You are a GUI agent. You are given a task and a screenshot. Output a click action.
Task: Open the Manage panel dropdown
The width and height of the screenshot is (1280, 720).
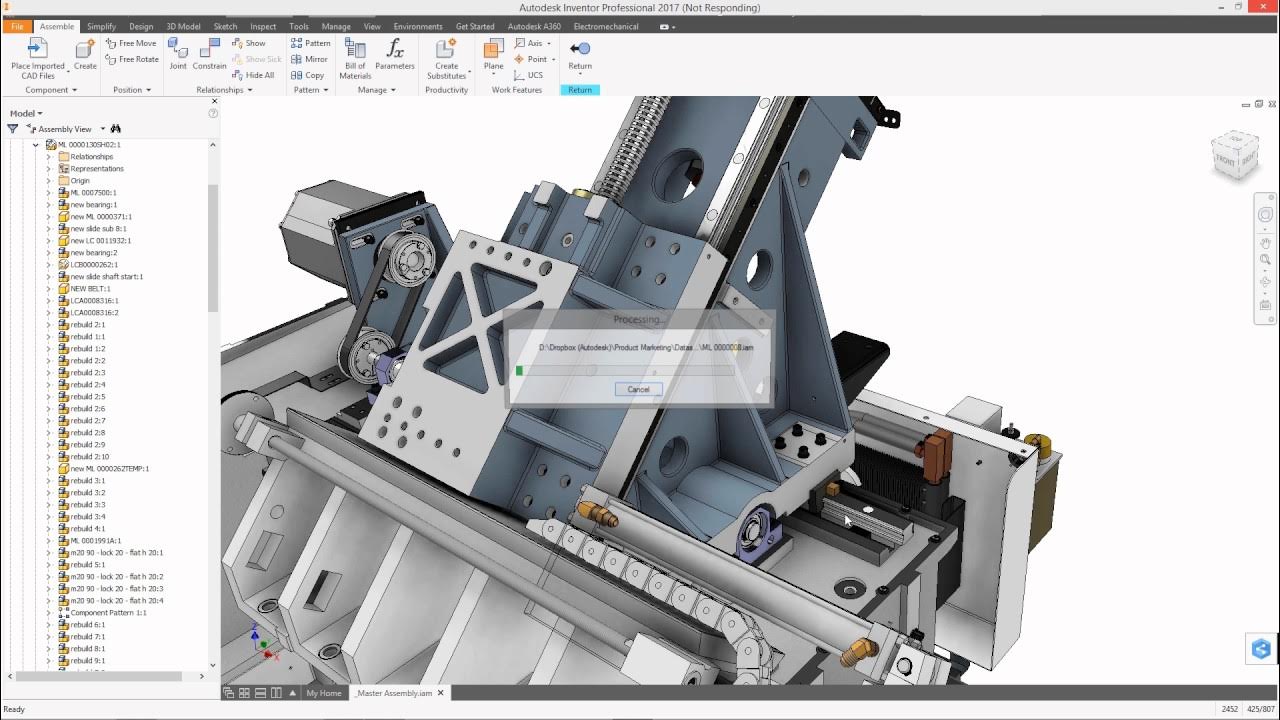coord(377,90)
